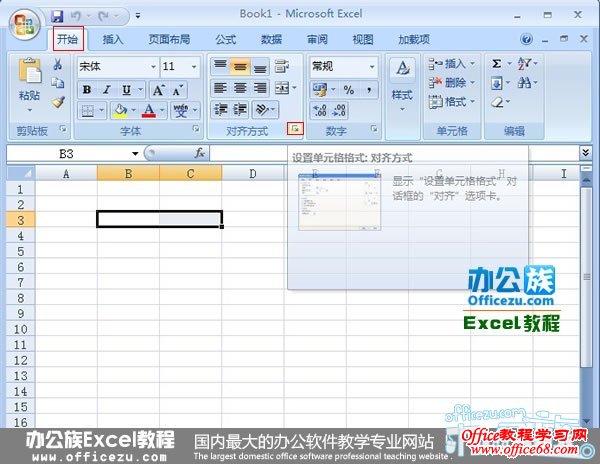
Task: Switch to the 开始 tab
Action: point(68,39)
